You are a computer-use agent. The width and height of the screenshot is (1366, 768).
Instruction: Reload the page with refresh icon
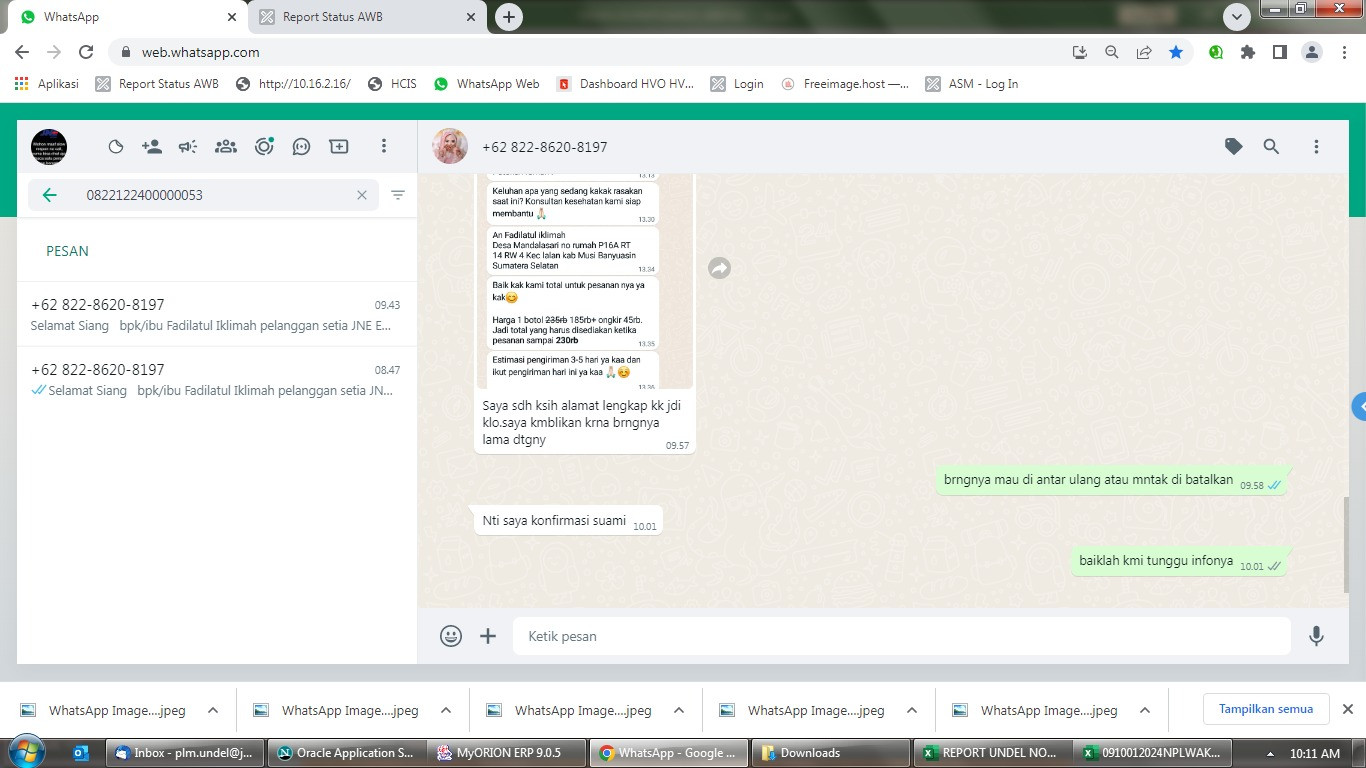pyautogui.click(x=86, y=52)
